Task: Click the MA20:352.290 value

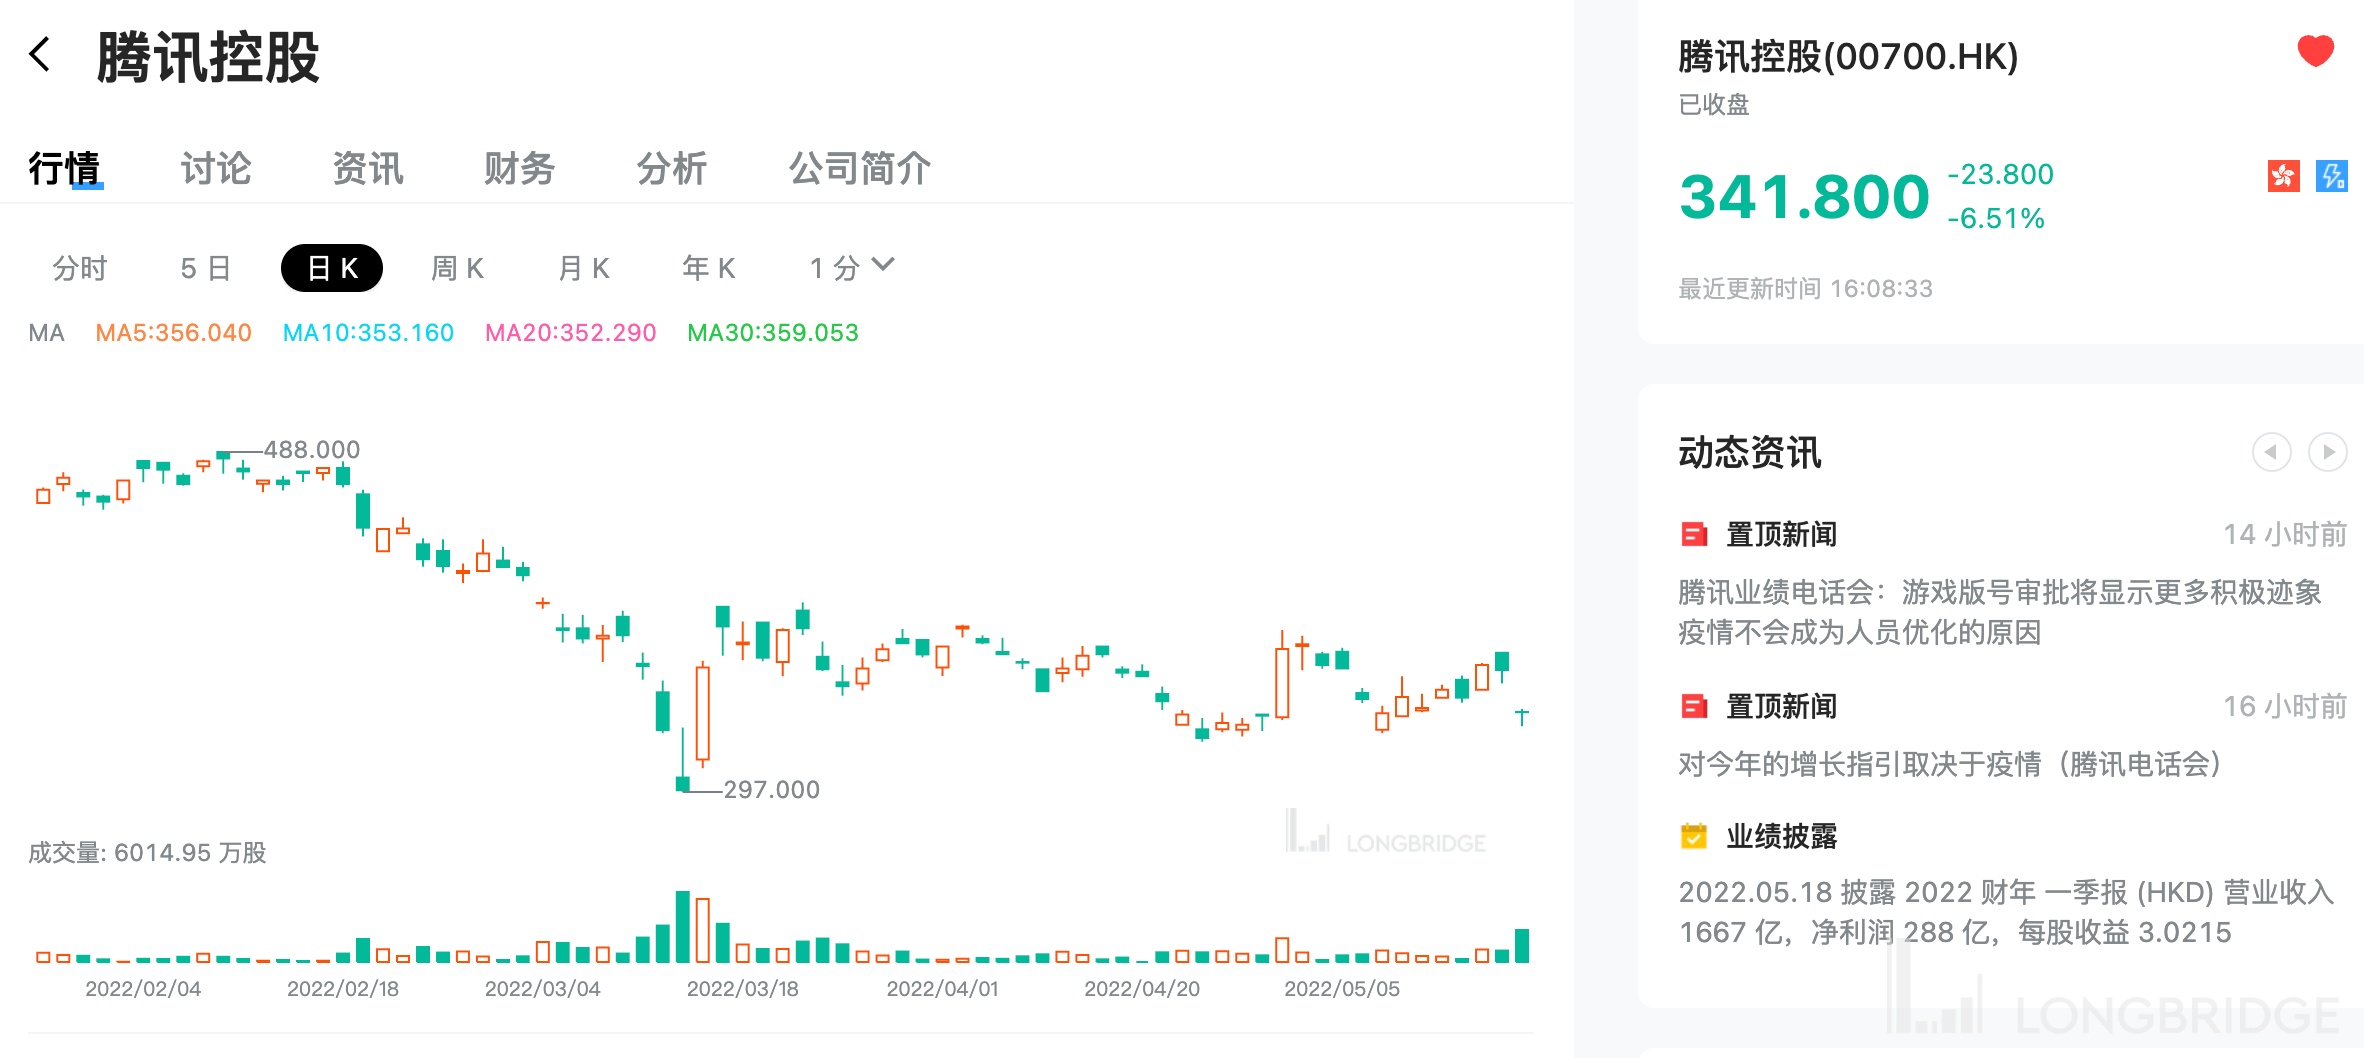Action: click(571, 333)
